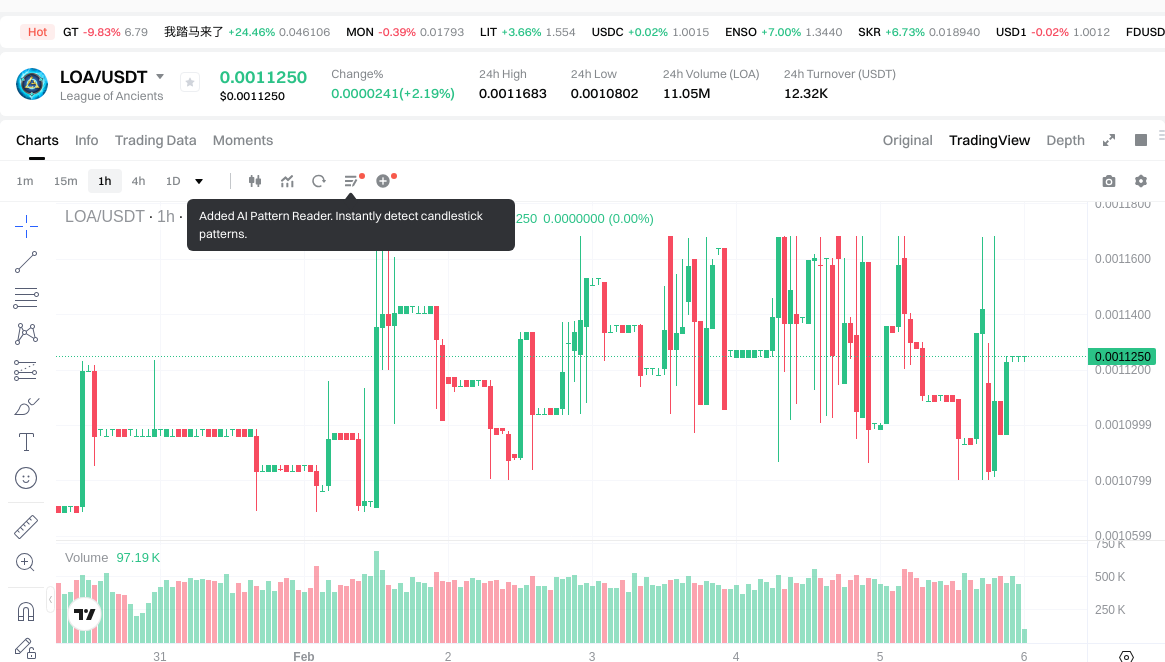Viewport: 1165px width, 662px height.
Task: Switch to the Depth chart view
Action: (x=1065, y=140)
